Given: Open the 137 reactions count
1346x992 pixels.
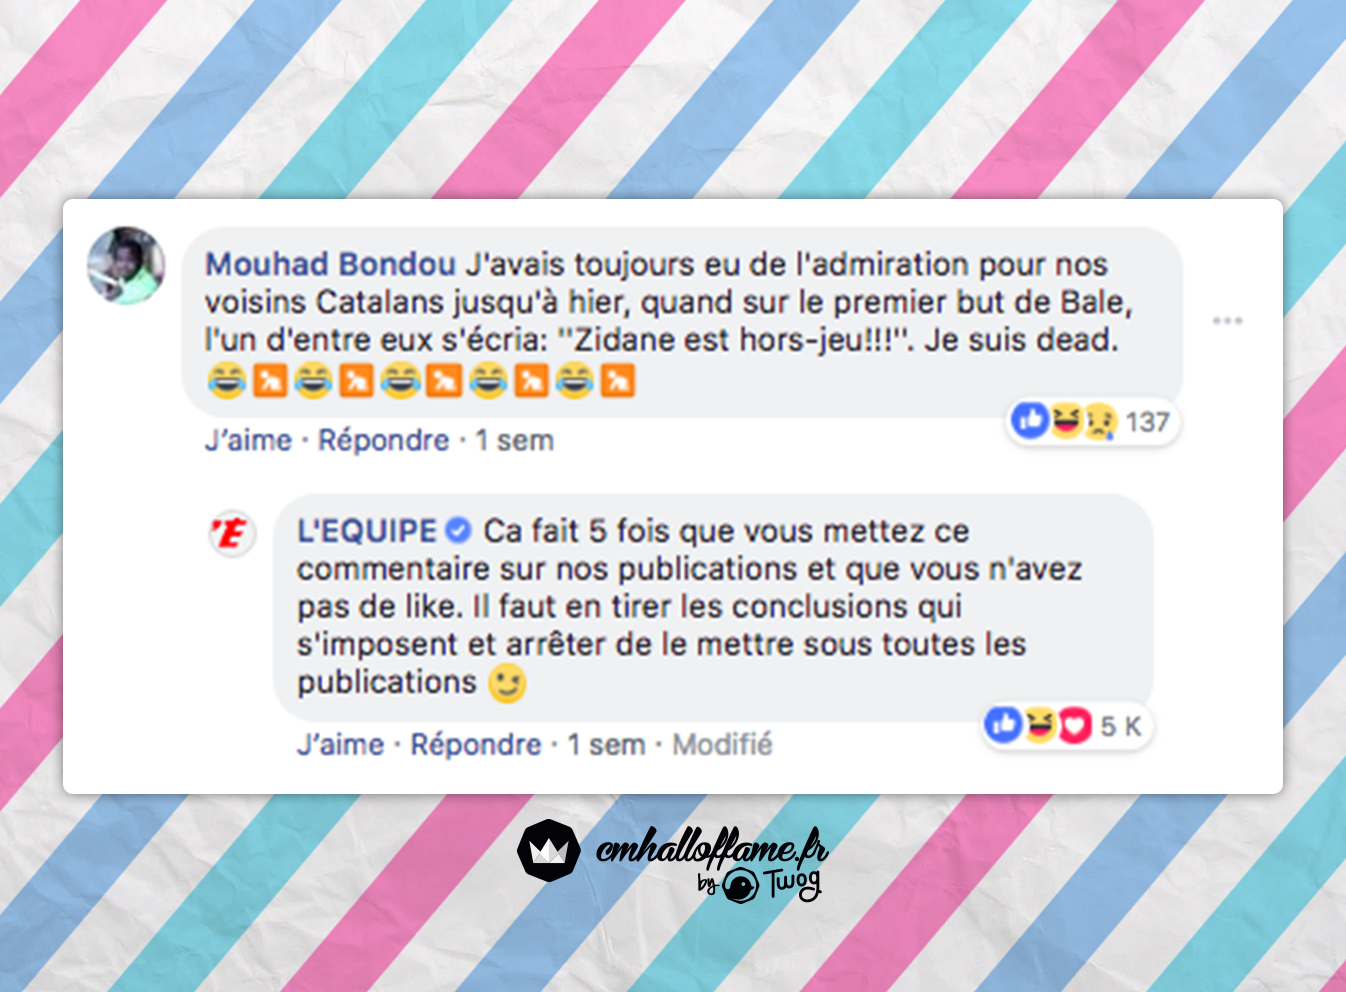Looking at the screenshot, I should 1147,422.
